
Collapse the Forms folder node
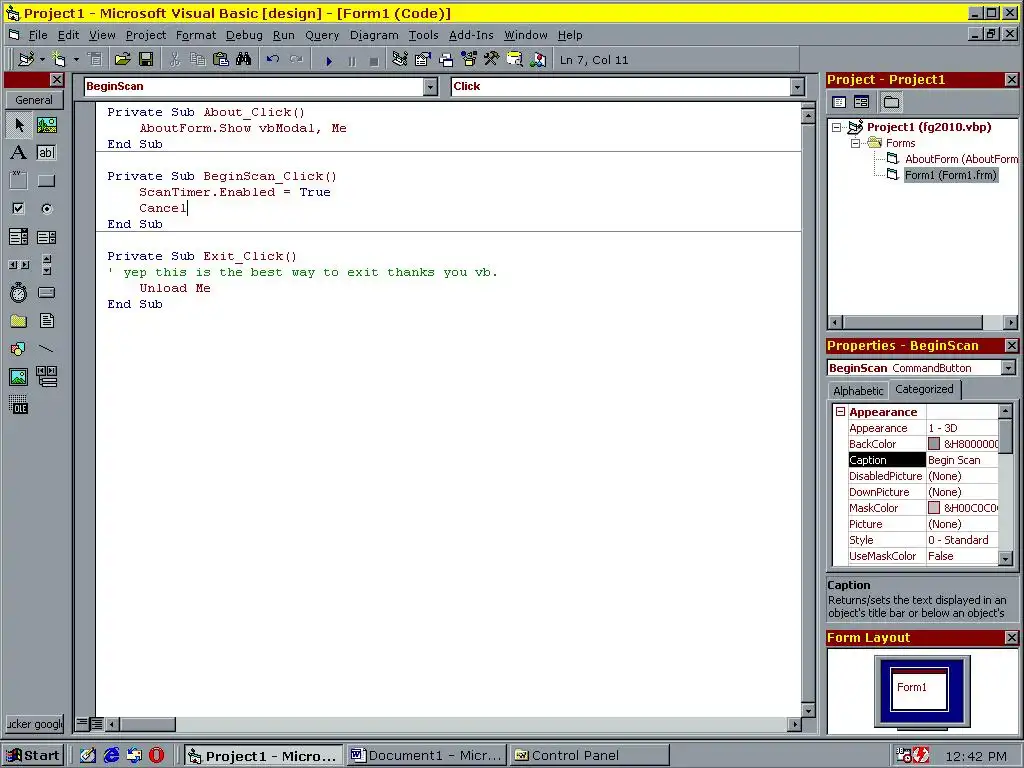856,143
